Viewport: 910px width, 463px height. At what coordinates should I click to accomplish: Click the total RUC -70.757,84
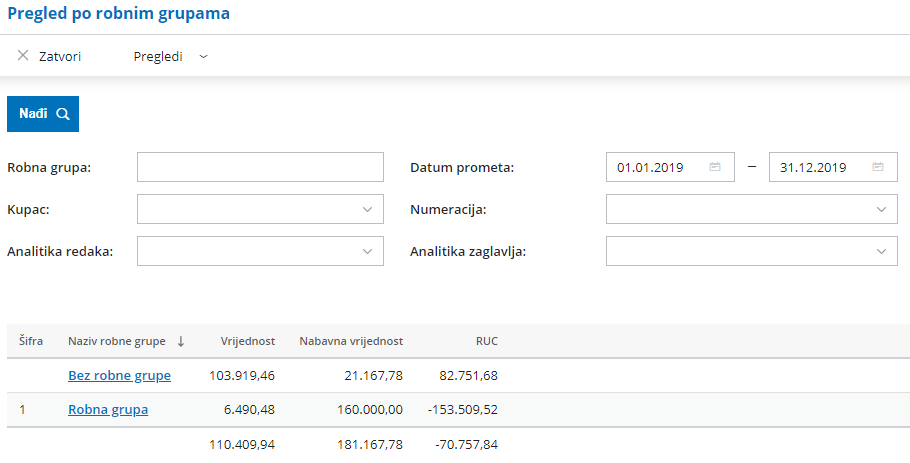[467, 445]
